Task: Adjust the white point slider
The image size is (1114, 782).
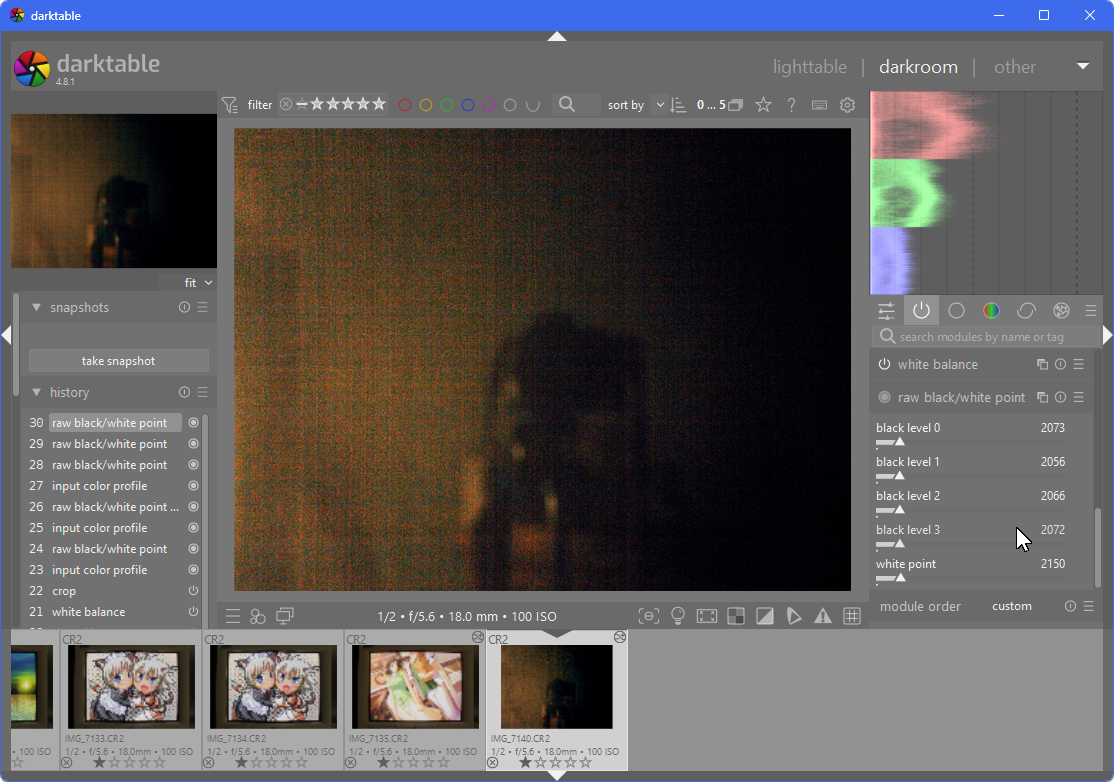Action: coord(970,577)
